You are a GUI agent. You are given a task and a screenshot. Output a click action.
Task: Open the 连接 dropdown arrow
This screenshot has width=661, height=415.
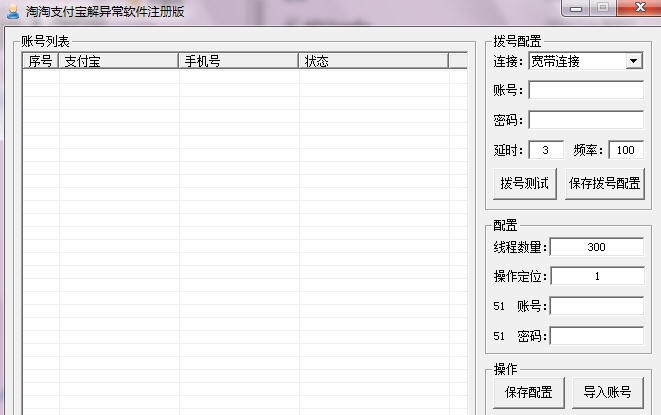(x=633, y=61)
